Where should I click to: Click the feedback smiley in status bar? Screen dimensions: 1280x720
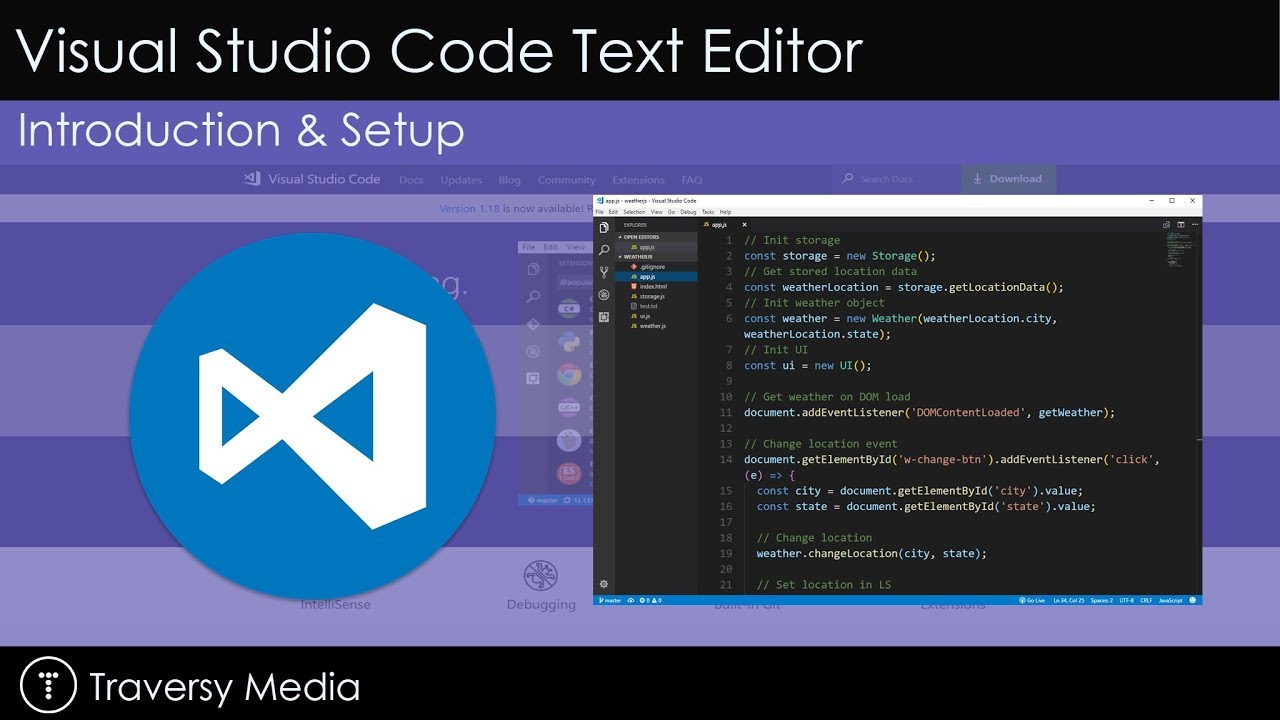coord(1193,600)
